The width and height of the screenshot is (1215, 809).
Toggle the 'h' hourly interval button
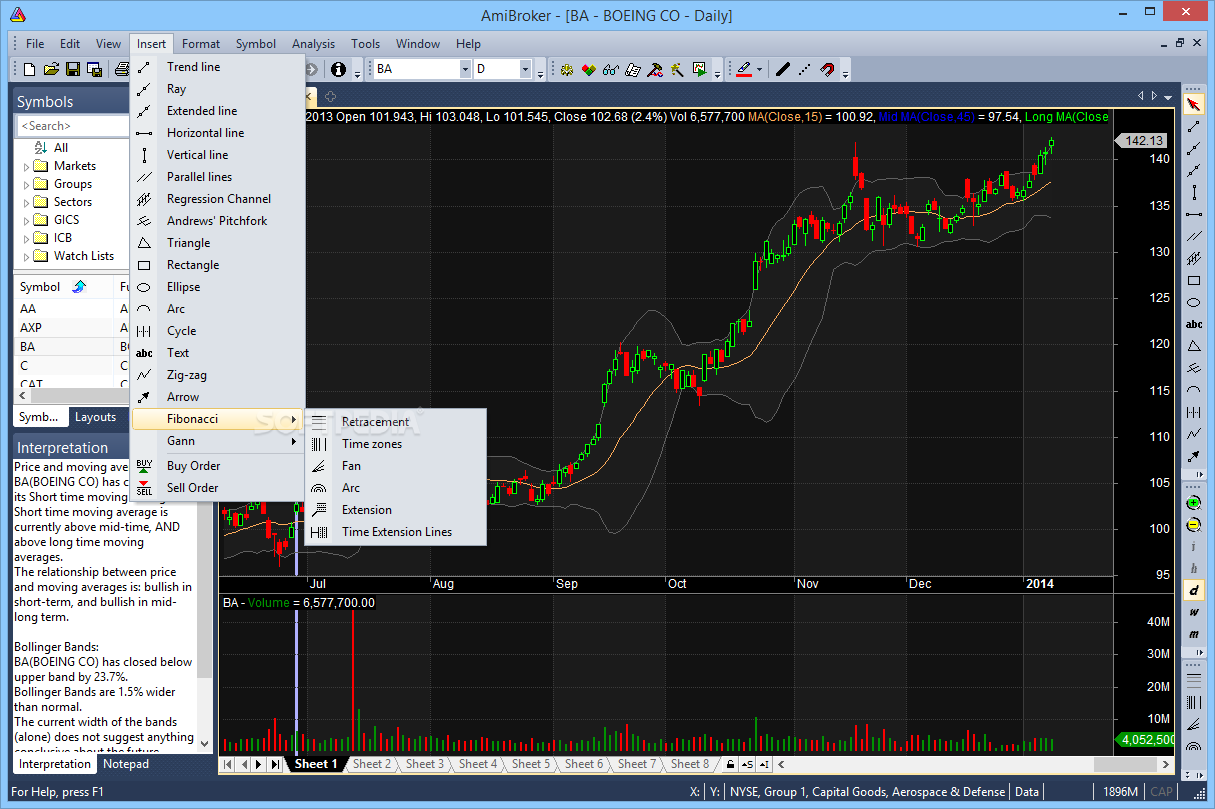coord(1194,568)
